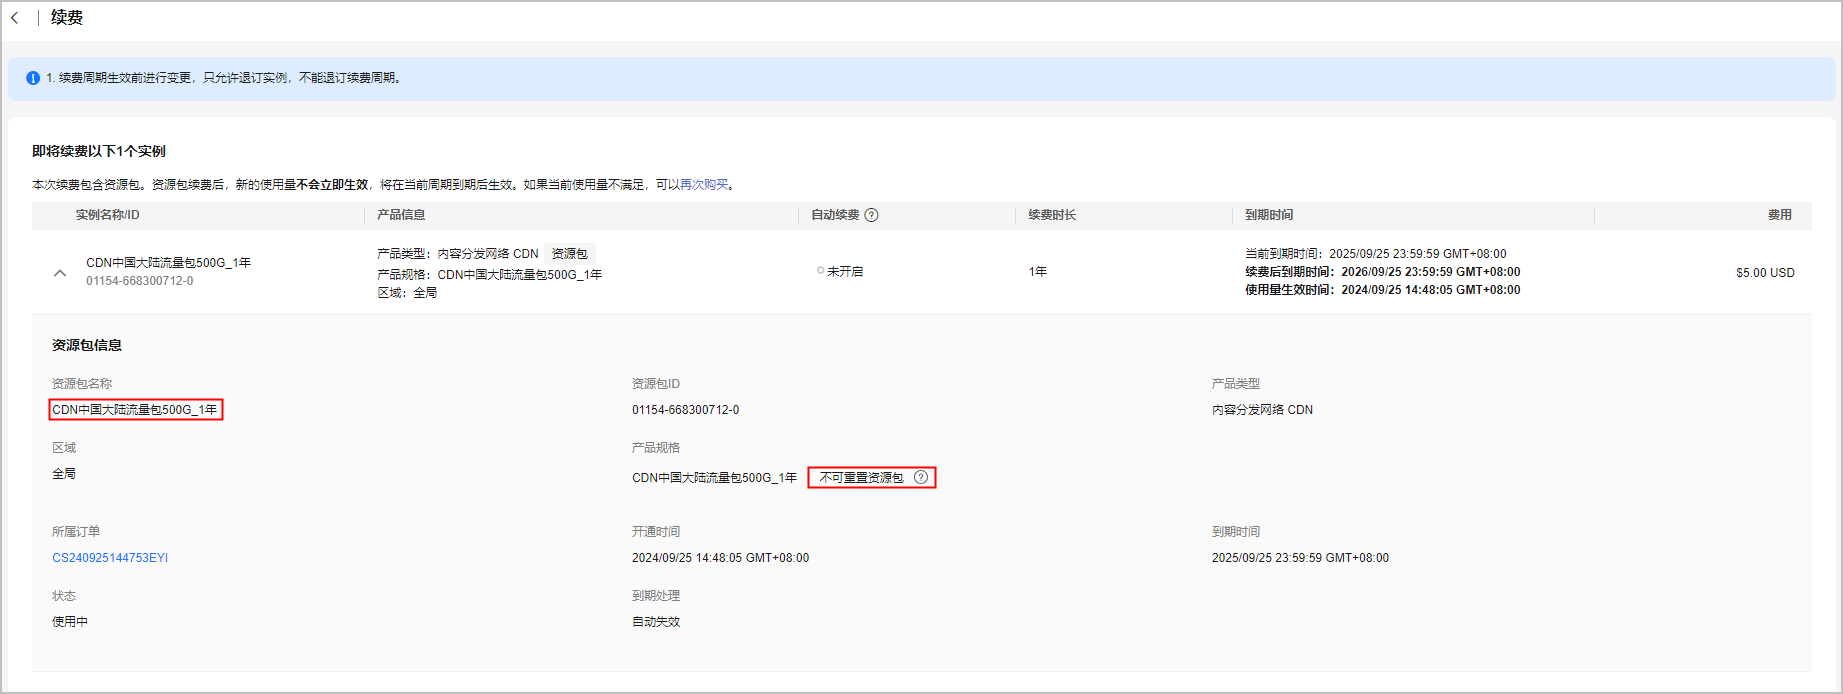The height and width of the screenshot is (694, 1843).
Task: Click the 到期时间 column header
Action: (1268, 215)
